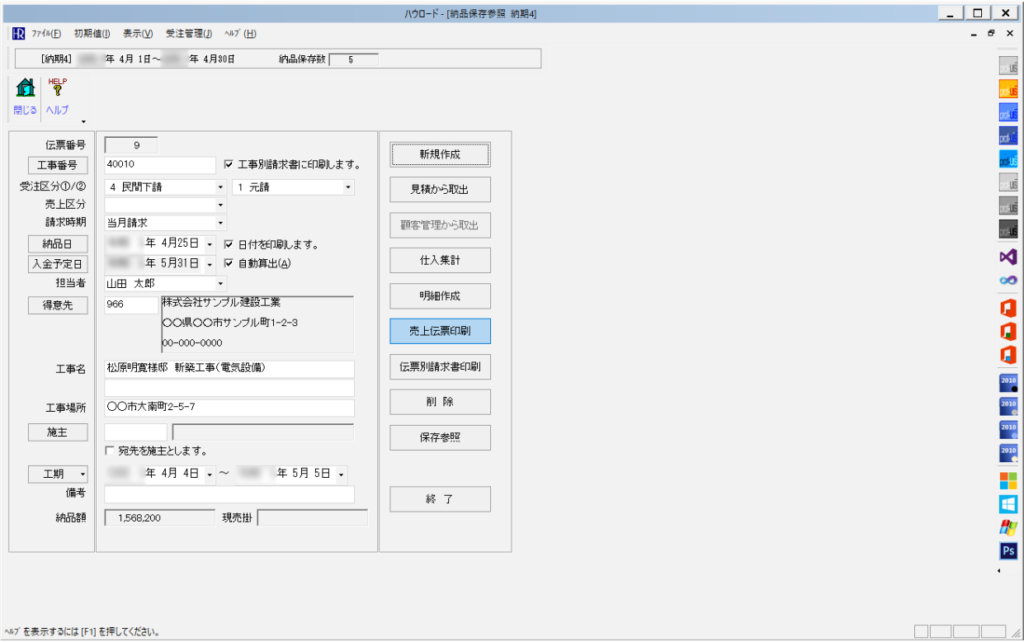Open the 担当者 dropdown showing 山田 太郎

coord(220,284)
